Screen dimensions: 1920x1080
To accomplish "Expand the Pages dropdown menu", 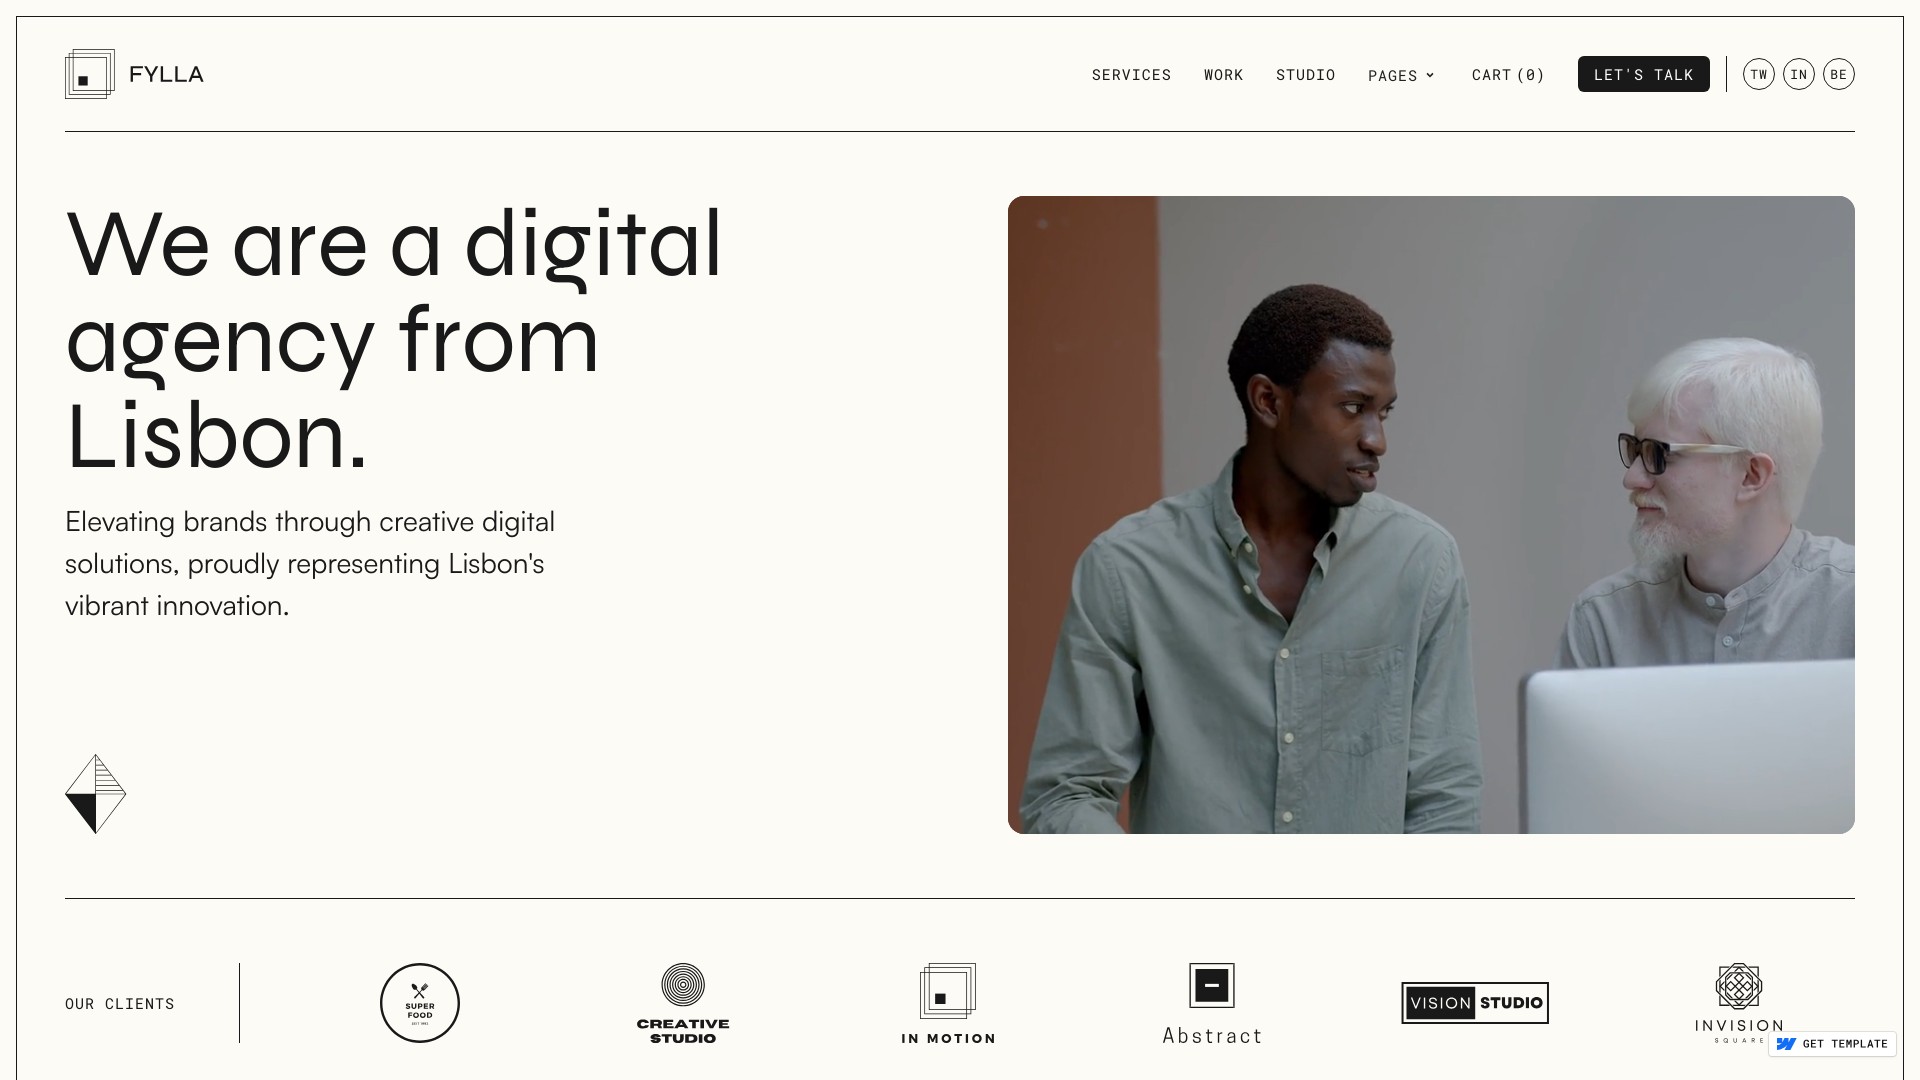I will click(1392, 75).
